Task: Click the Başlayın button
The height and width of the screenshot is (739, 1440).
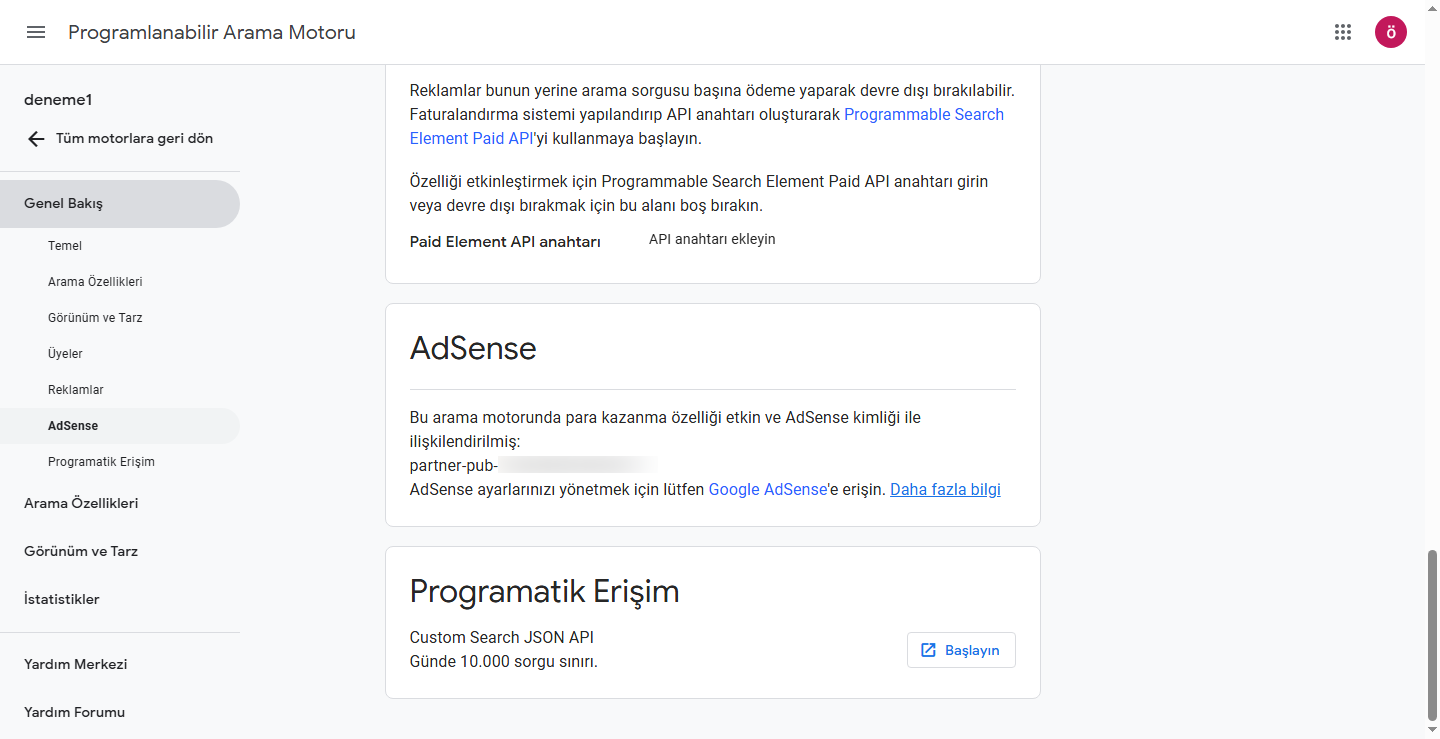Action: [x=961, y=650]
